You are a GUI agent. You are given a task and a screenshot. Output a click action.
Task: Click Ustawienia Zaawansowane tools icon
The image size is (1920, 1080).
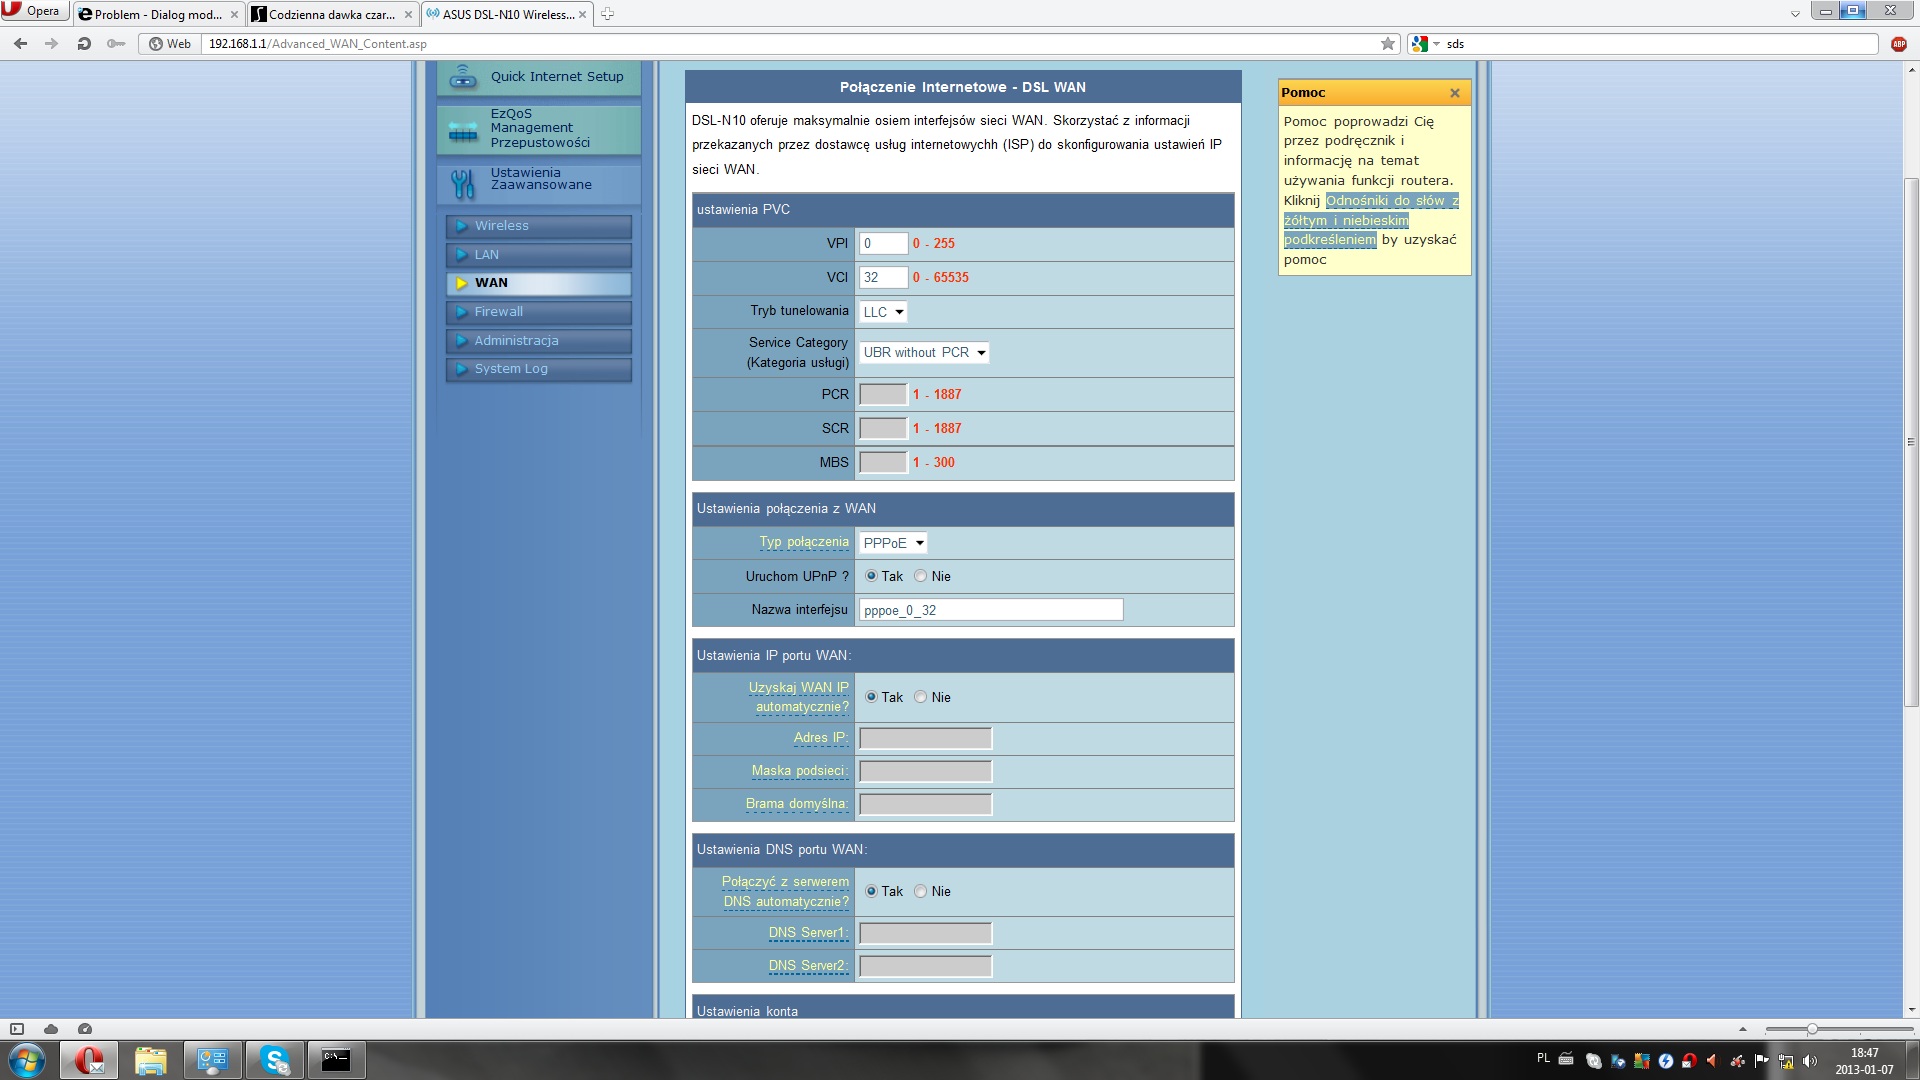coord(462,183)
